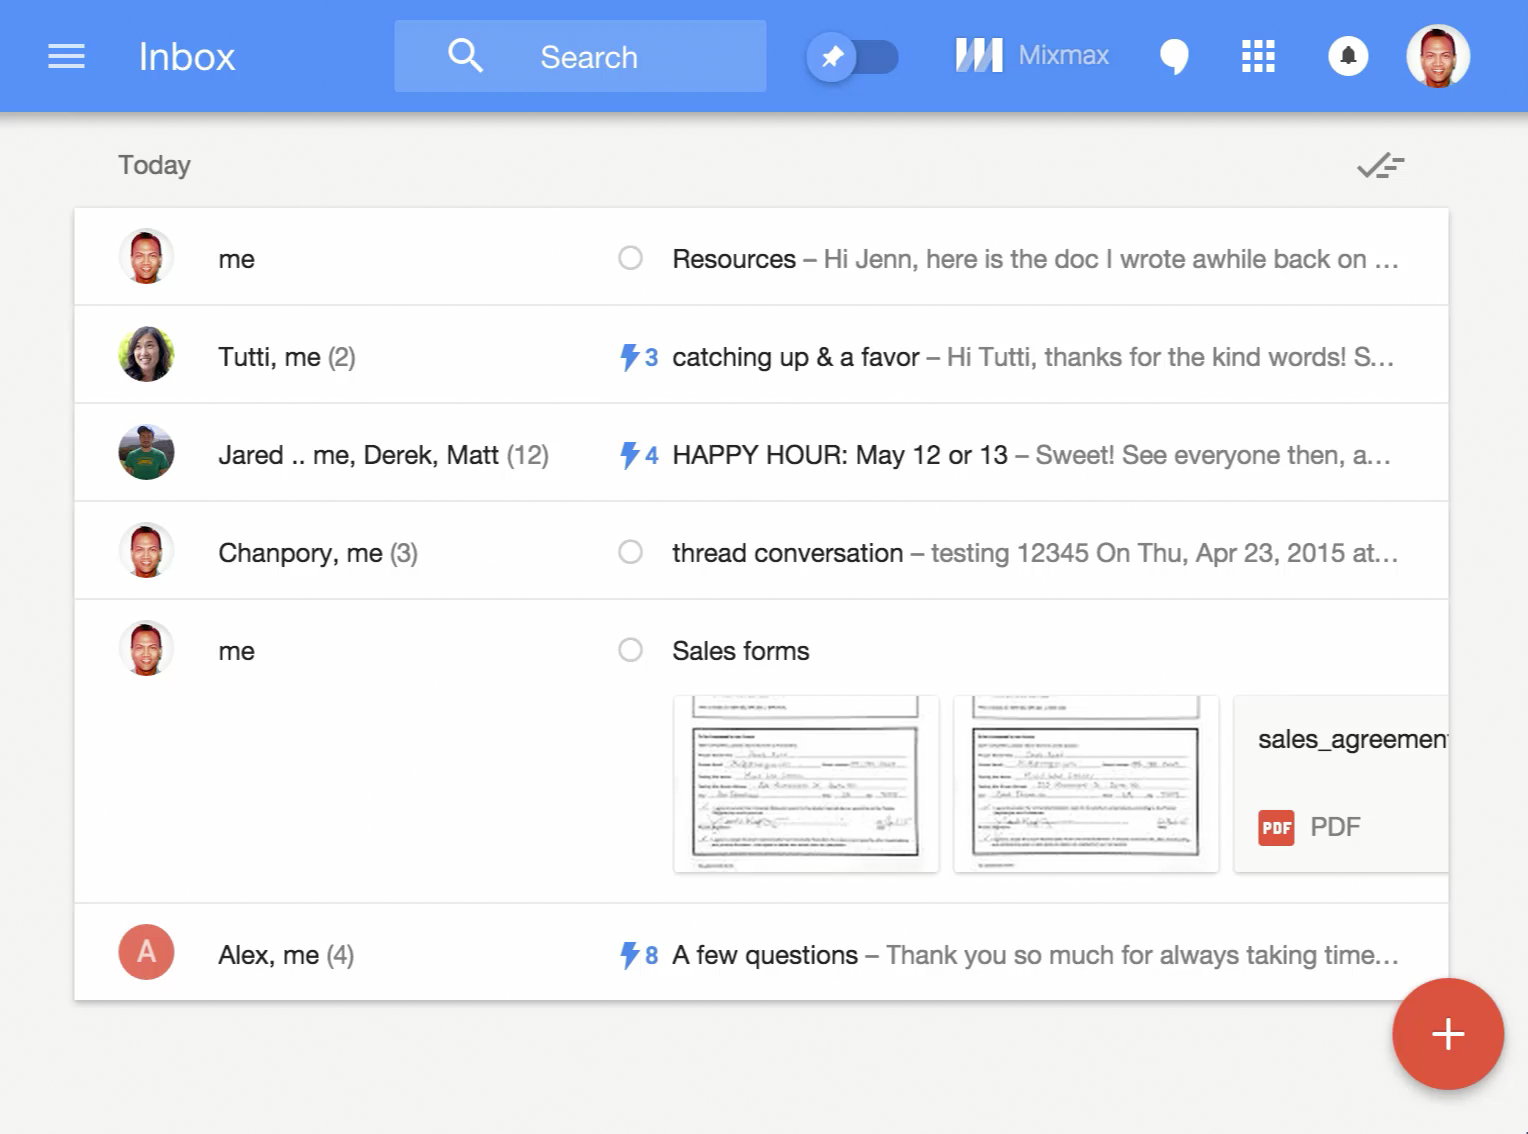Screen dimensions: 1528x1134
Task: Open Hangouts chat bubble icon
Action: point(1174,57)
